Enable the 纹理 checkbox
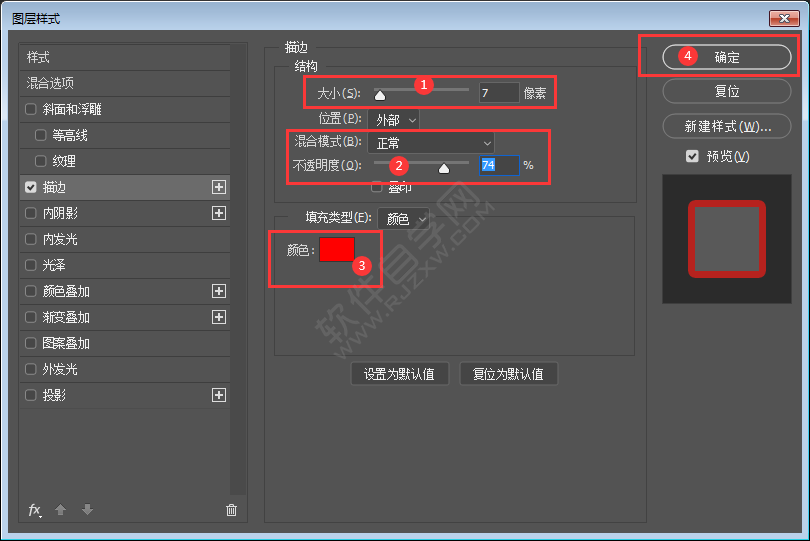Image resolution: width=810 pixels, height=541 pixels. (x=40, y=161)
